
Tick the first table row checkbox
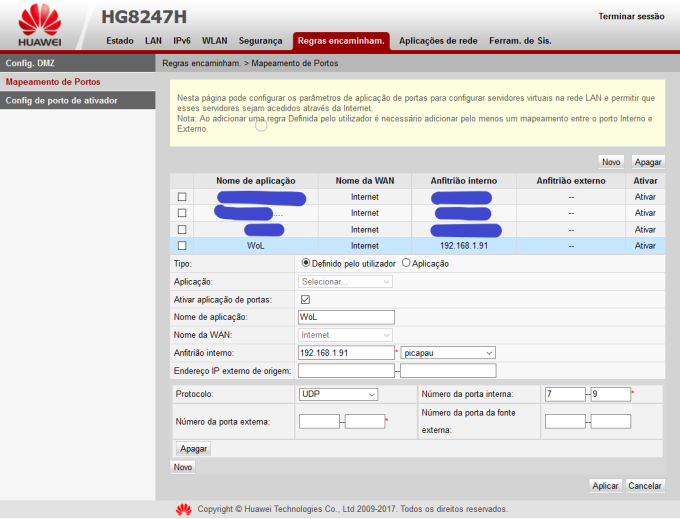tap(181, 197)
